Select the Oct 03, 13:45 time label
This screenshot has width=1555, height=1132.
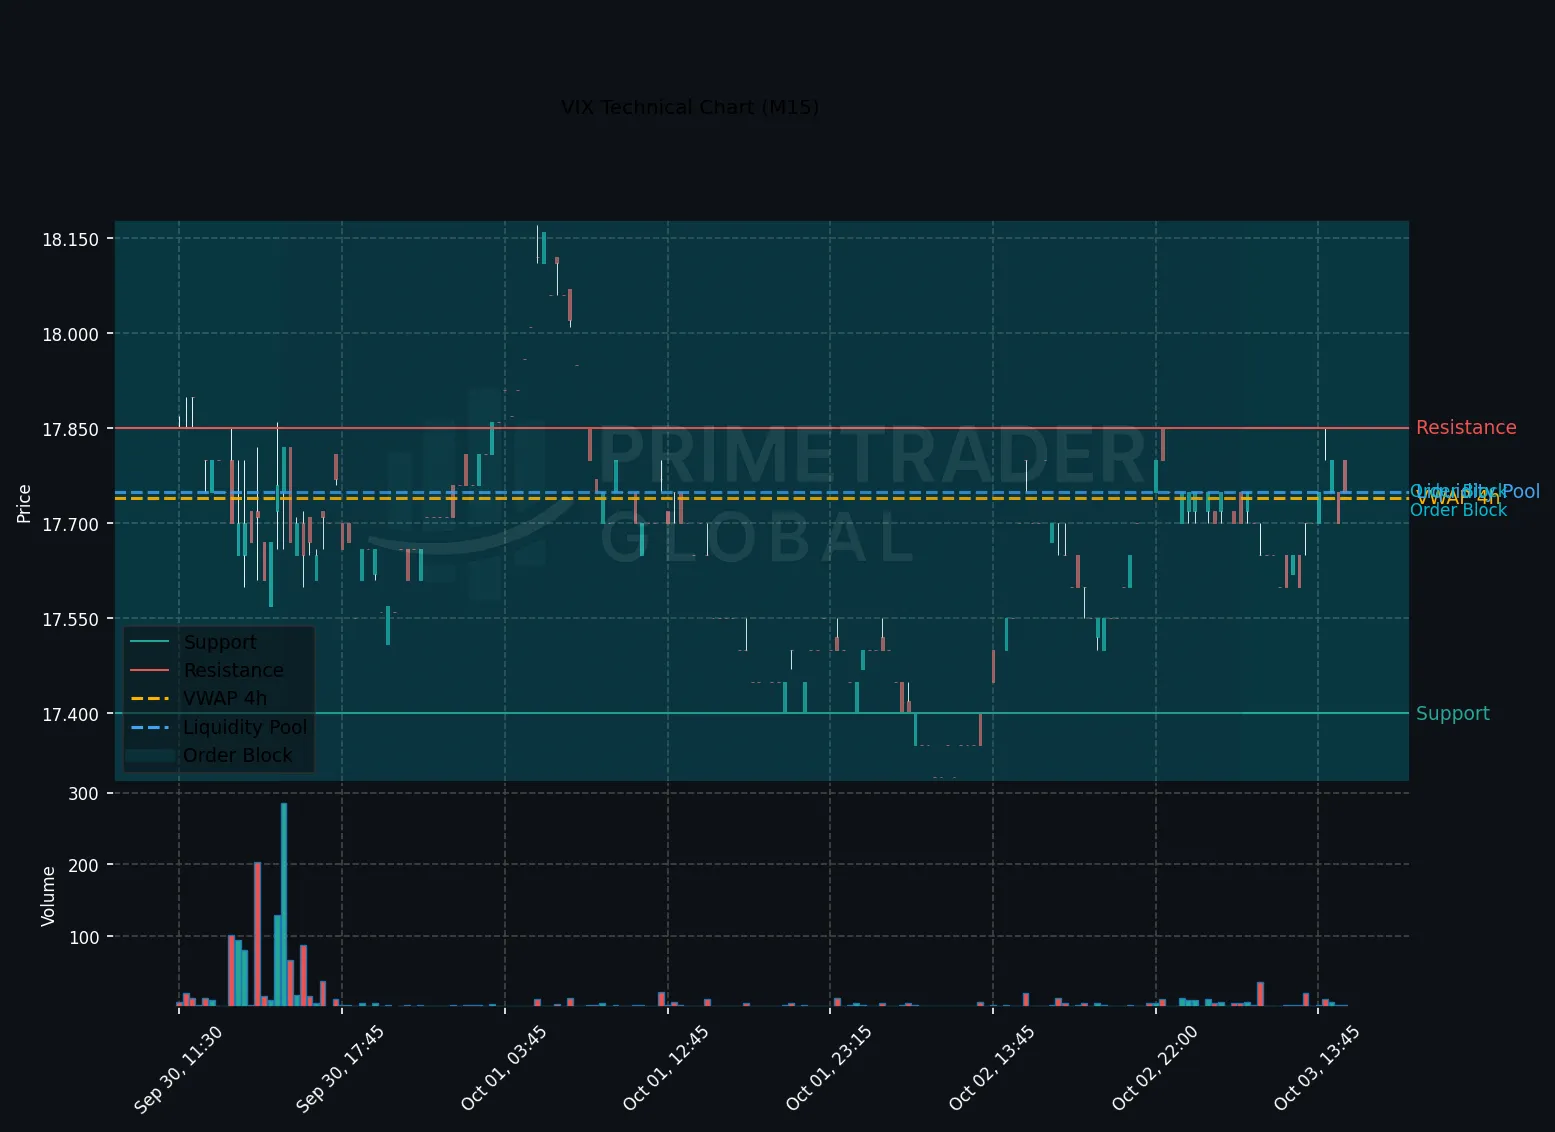pos(1317,1069)
